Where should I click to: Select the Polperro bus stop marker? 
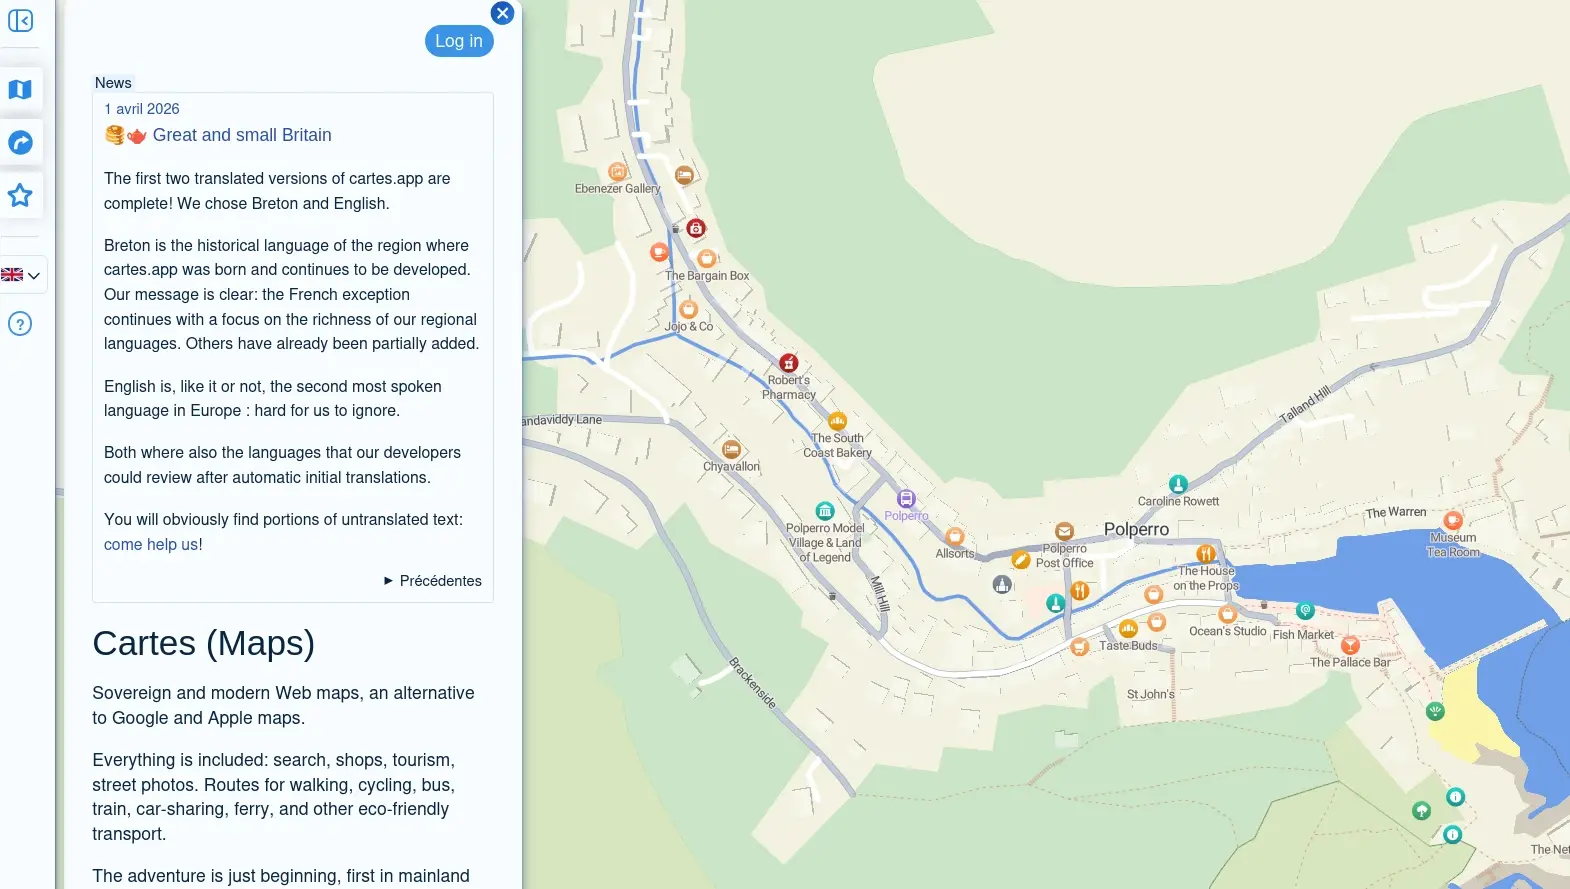[906, 499]
